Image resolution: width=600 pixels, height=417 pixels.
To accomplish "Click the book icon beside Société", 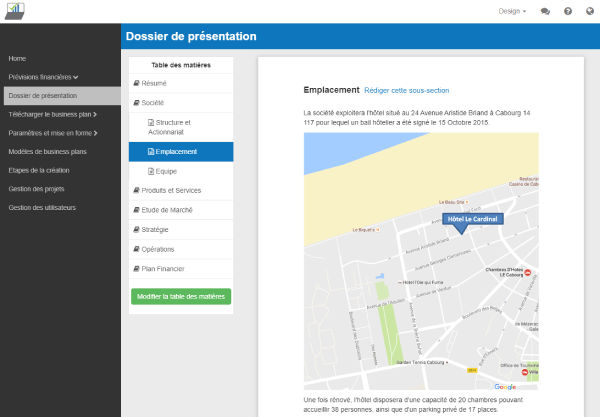I will pyautogui.click(x=136, y=103).
